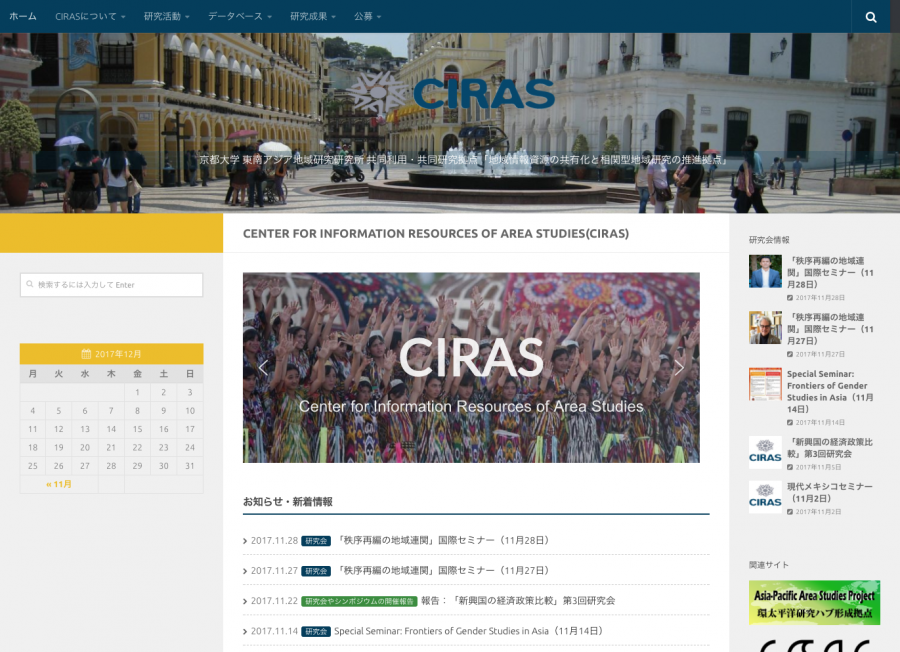Open Asia-Pacific Area Studies Project banner
Image resolution: width=900 pixels, height=652 pixels.
(x=814, y=602)
